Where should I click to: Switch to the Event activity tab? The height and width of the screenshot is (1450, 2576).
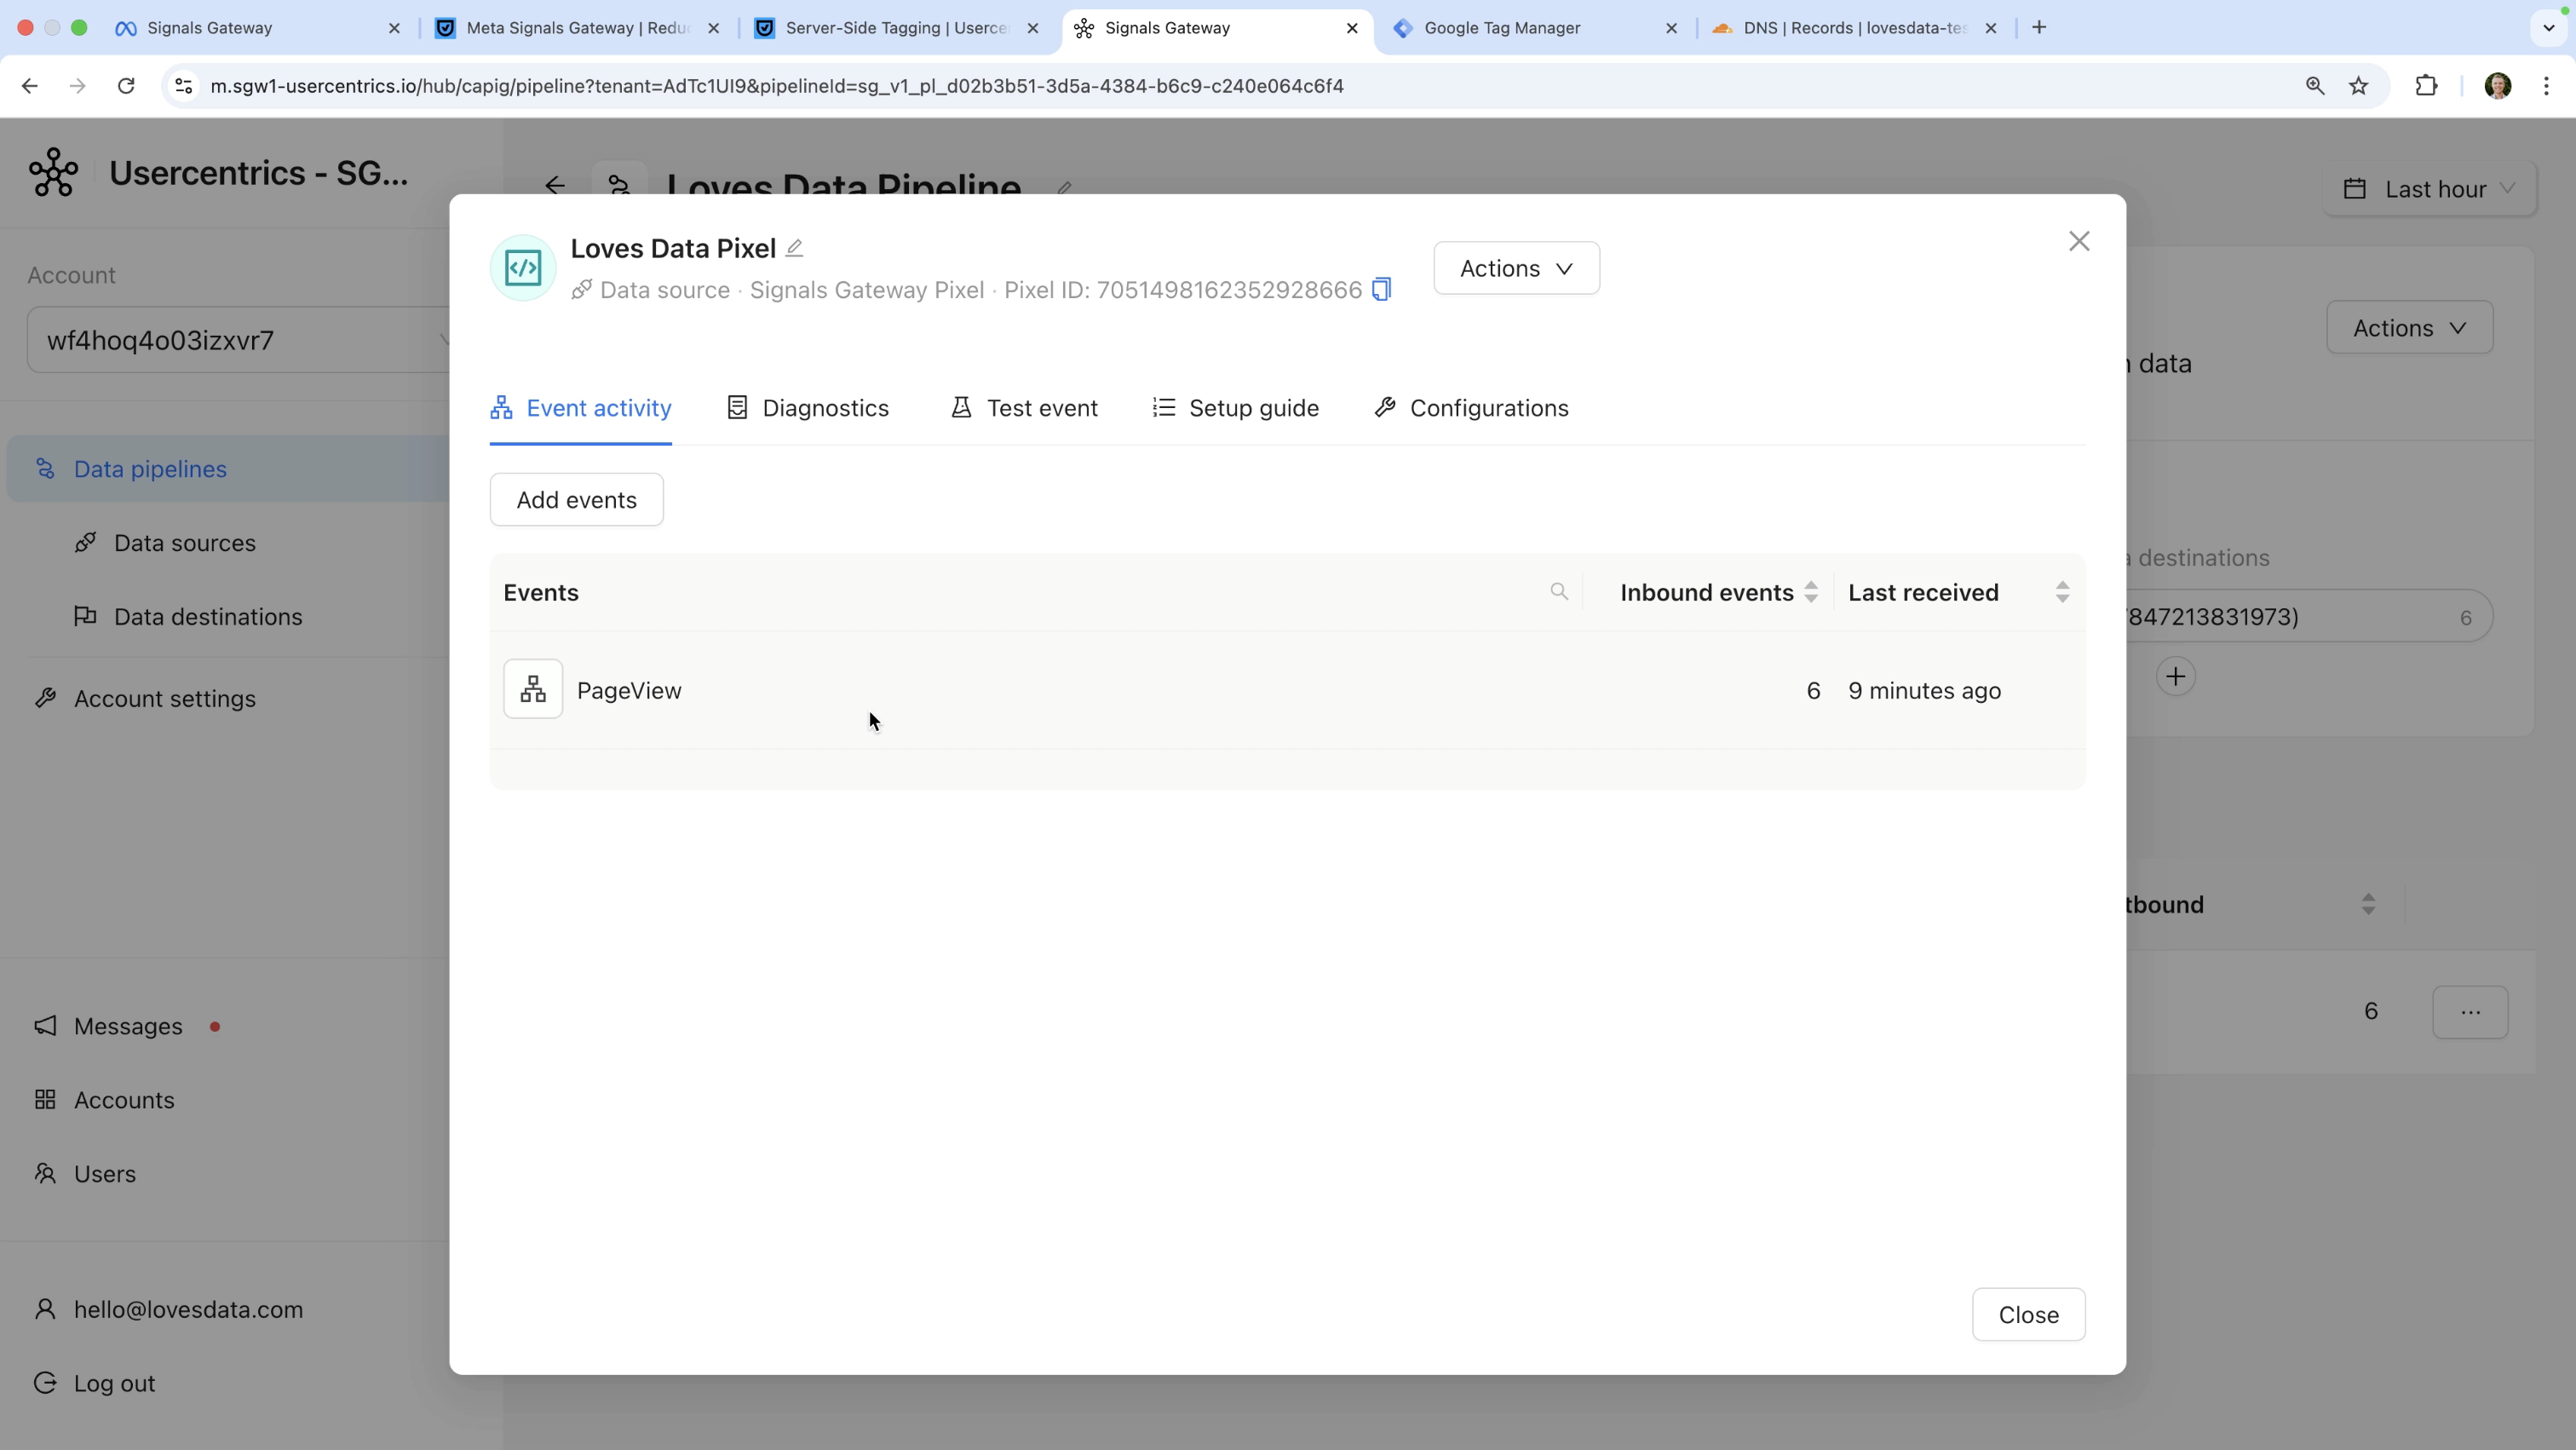pyautogui.click(x=580, y=408)
